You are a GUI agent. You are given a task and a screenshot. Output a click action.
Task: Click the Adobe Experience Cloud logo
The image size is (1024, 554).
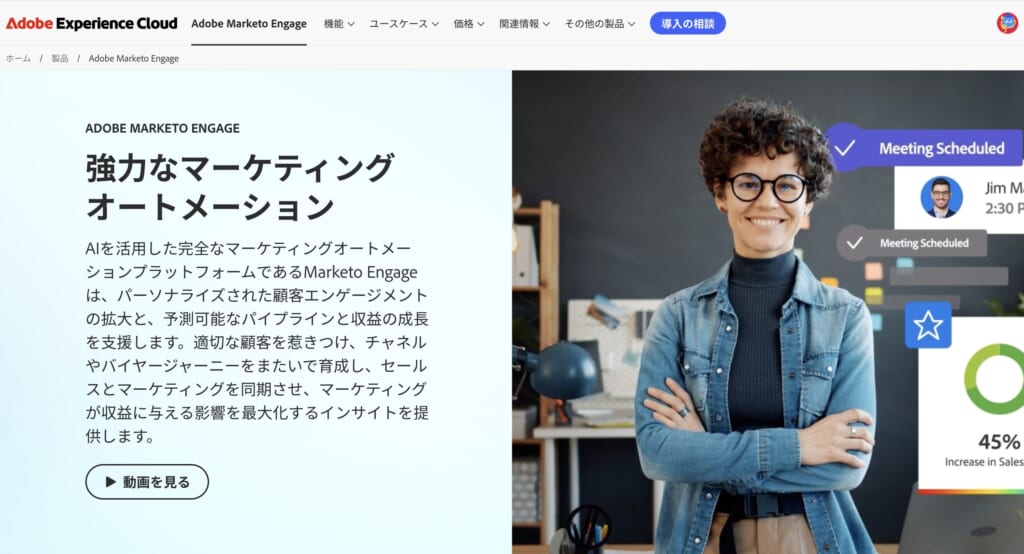[x=91, y=24]
